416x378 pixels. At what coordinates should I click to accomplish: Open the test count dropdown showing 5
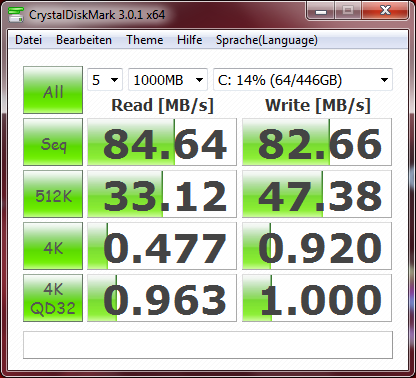105,80
